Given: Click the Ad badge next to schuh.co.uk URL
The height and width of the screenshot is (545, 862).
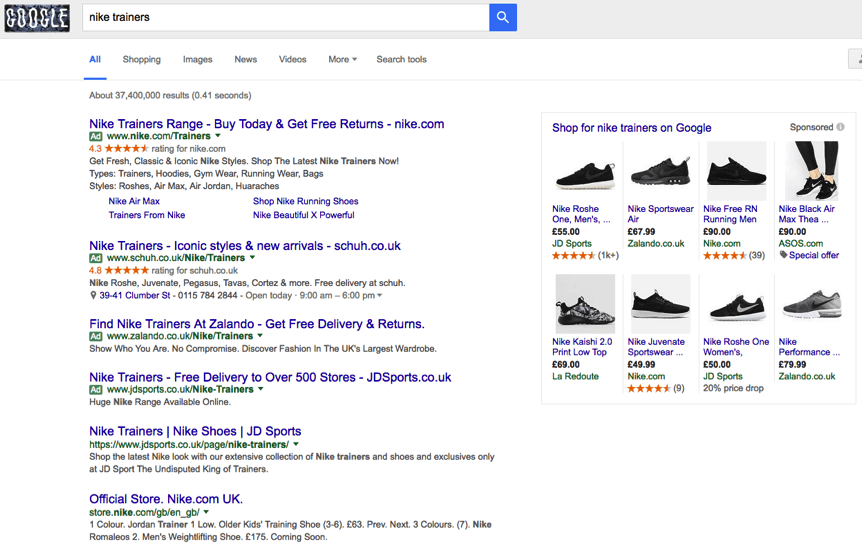Looking at the screenshot, I should point(96,258).
